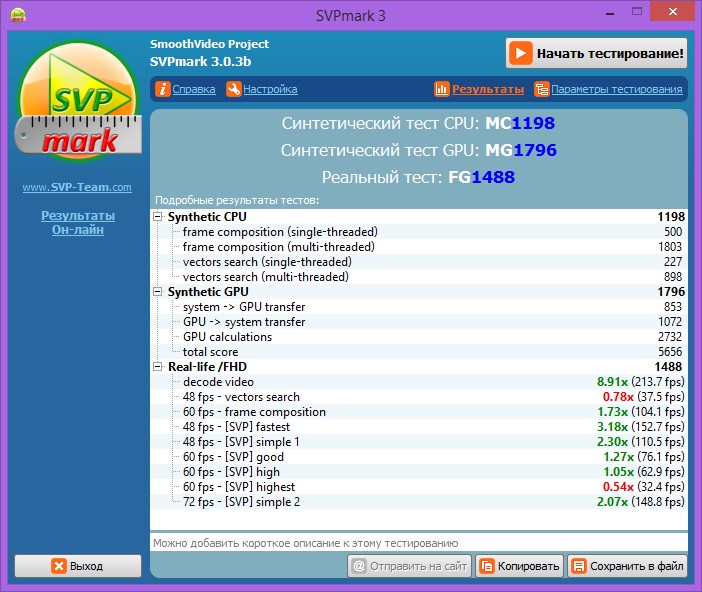Select 48 fps - [SVP] fastest row
Screen dimensions: 702x592
tap(419, 427)
